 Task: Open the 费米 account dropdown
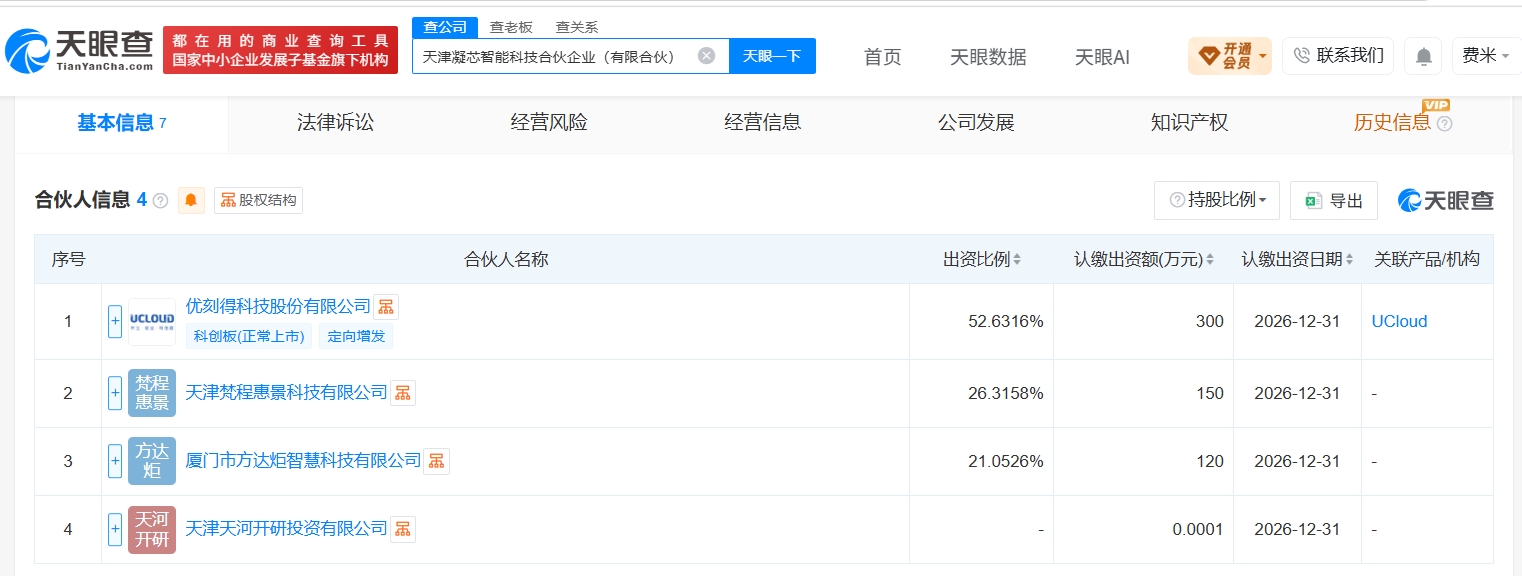point(1487,56)
